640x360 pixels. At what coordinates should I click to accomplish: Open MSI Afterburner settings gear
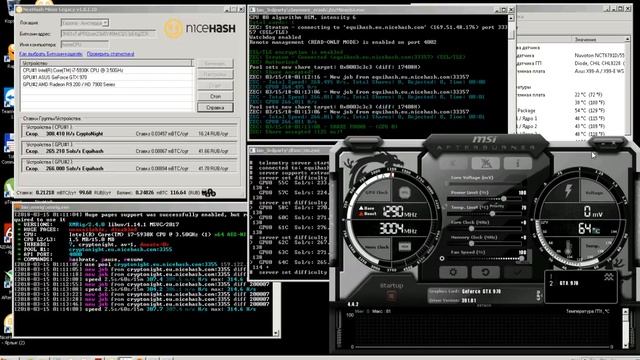453,272
